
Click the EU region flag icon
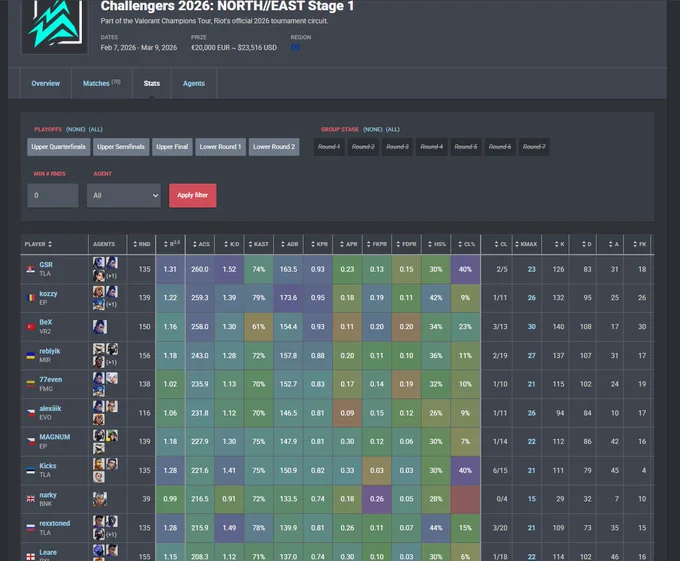[x=295, y=47]
